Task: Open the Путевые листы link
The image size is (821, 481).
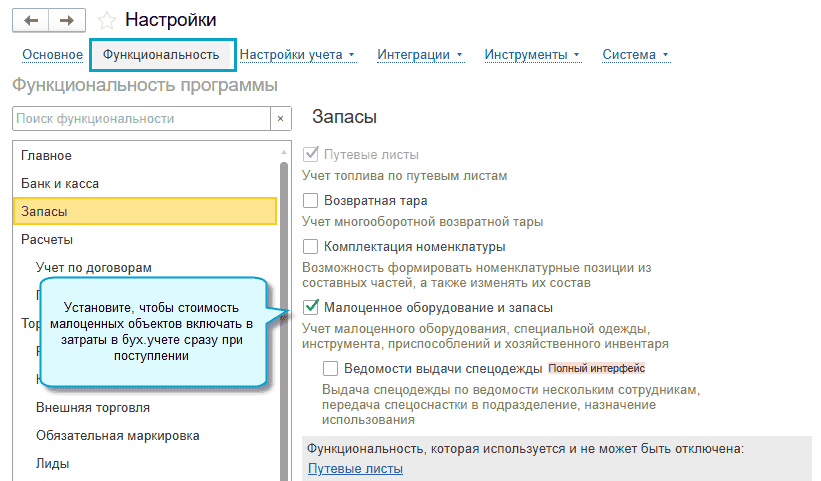Action: coord(355,468)
